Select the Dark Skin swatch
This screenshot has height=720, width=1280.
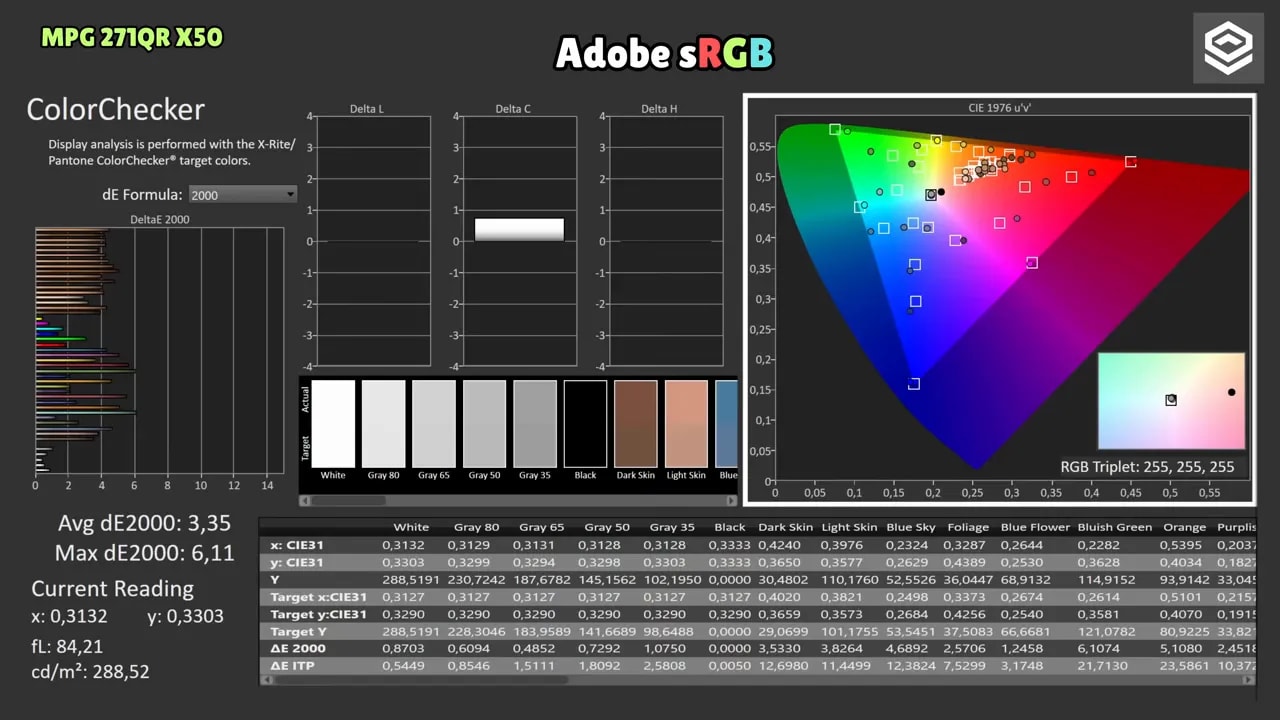point(636,424)
